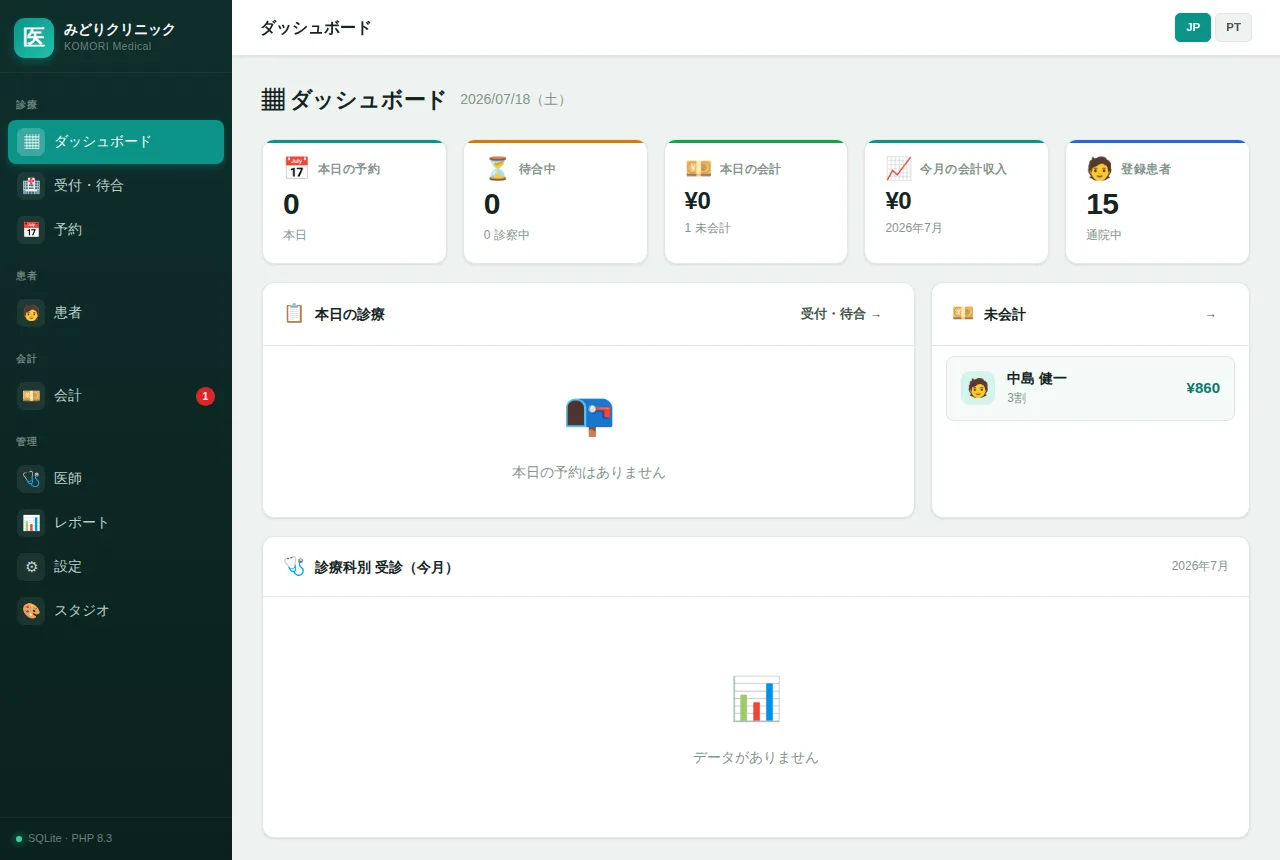1280x860 pixels.
Task: Click the 登録患者 stat card
Action: coord(1157,202)
